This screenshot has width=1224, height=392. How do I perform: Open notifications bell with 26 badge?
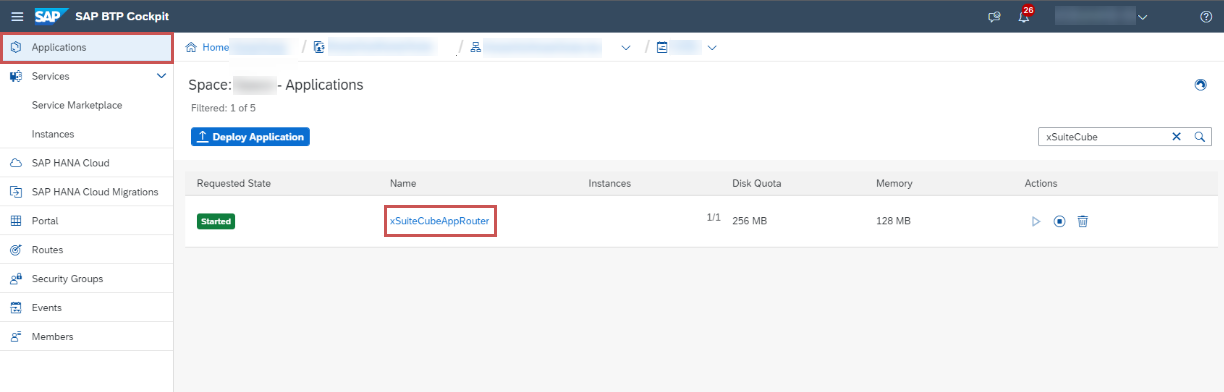[1025, 16]
